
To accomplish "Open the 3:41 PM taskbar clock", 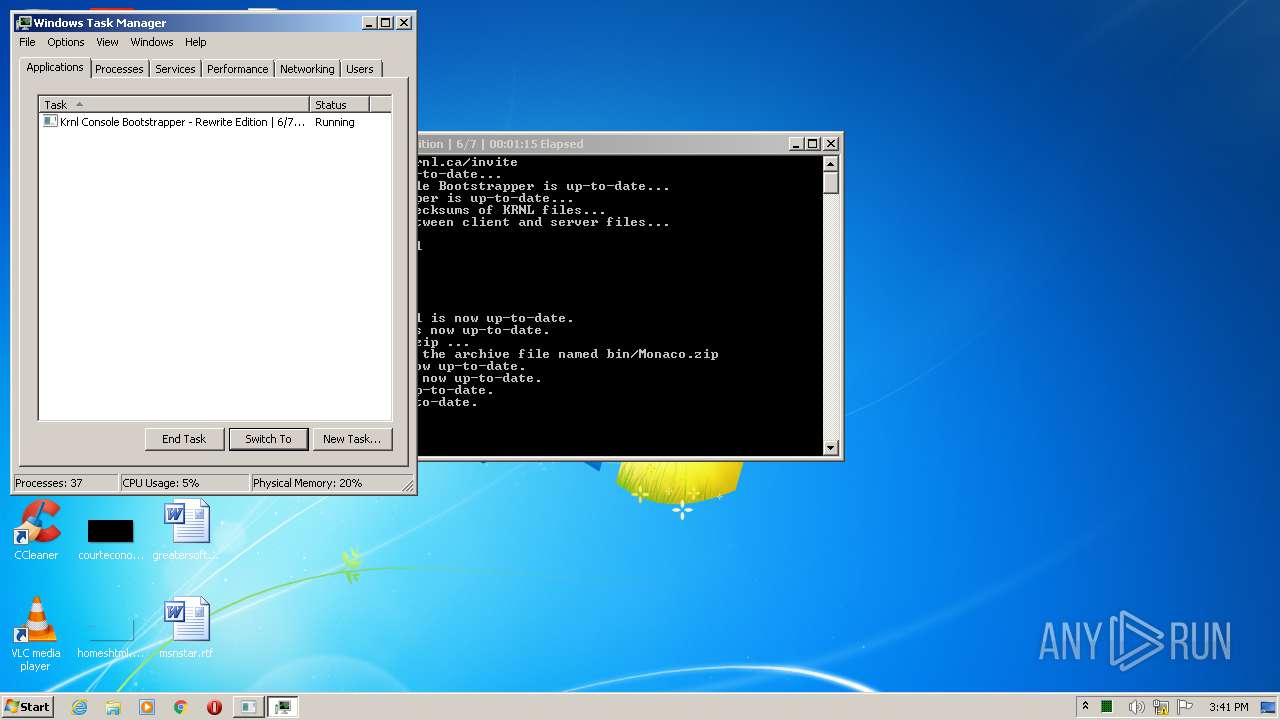I will point(1228,707).
